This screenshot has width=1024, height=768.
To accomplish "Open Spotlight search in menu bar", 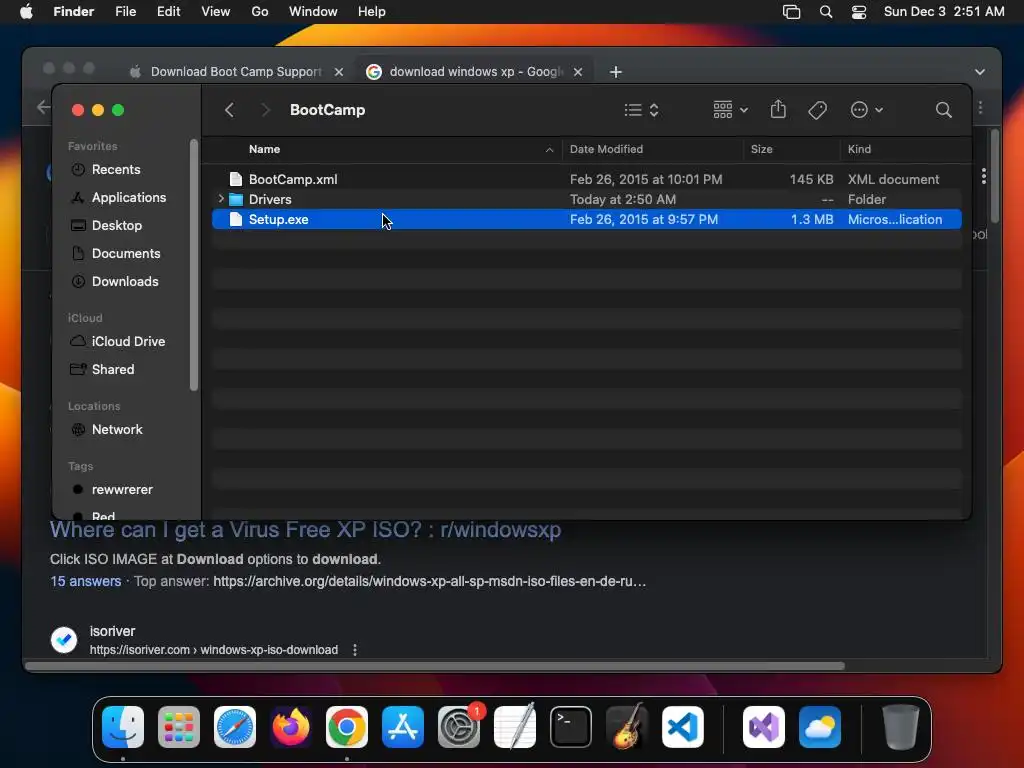I will pyautogui.click(x=826, y=12).
